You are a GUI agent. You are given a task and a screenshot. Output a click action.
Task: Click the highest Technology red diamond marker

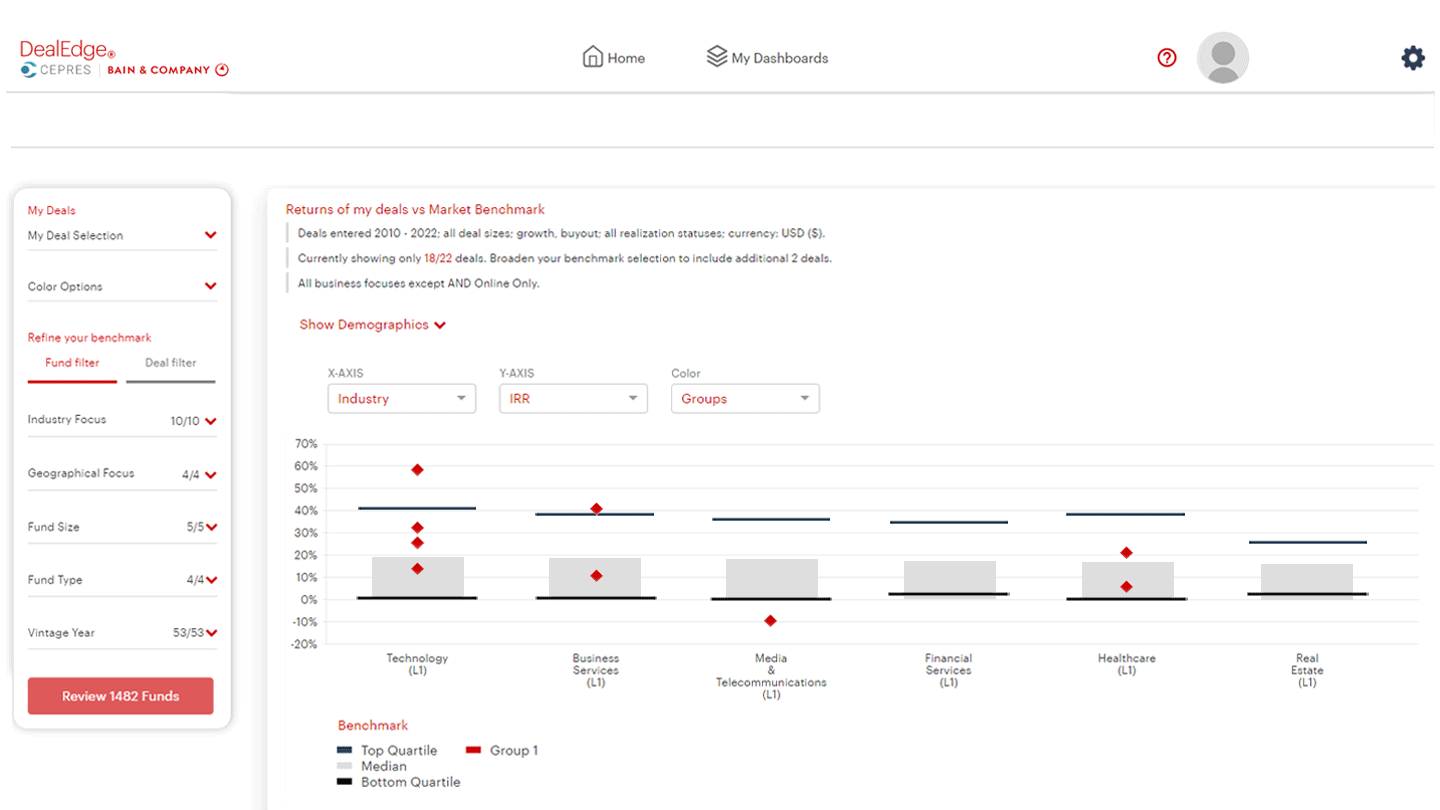[417, 470]
